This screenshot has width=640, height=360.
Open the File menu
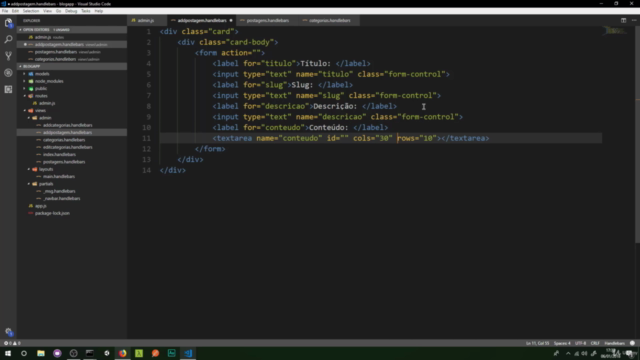tap(5, 11)
